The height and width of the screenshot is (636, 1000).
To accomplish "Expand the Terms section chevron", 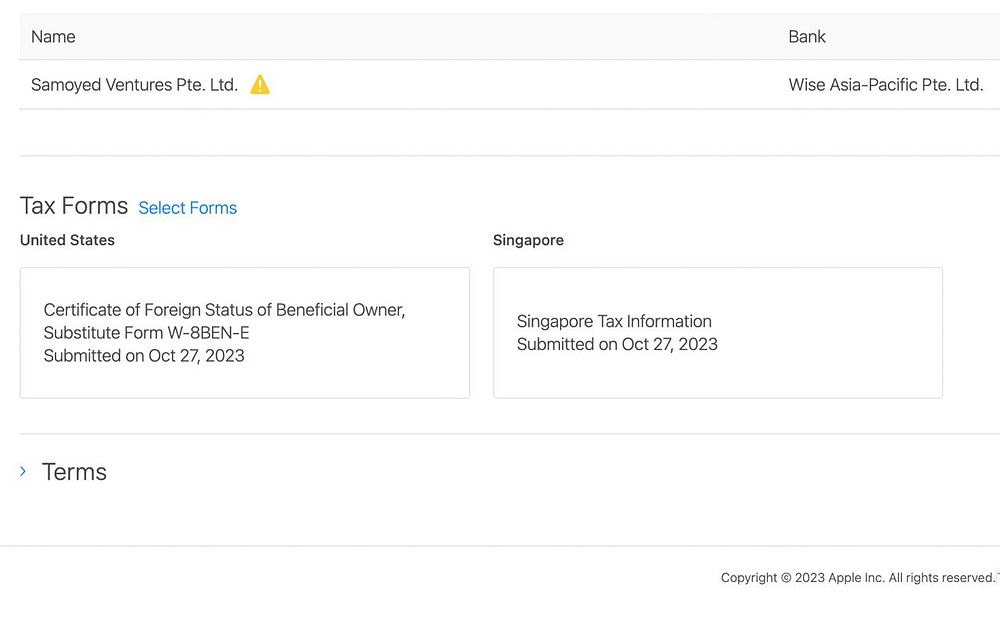I will tap(23, 471).
